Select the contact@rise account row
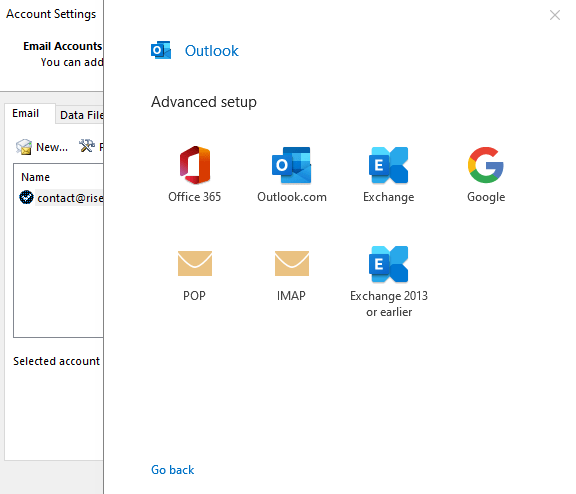This screenshot has height=494, width=576. click(61, 198)
